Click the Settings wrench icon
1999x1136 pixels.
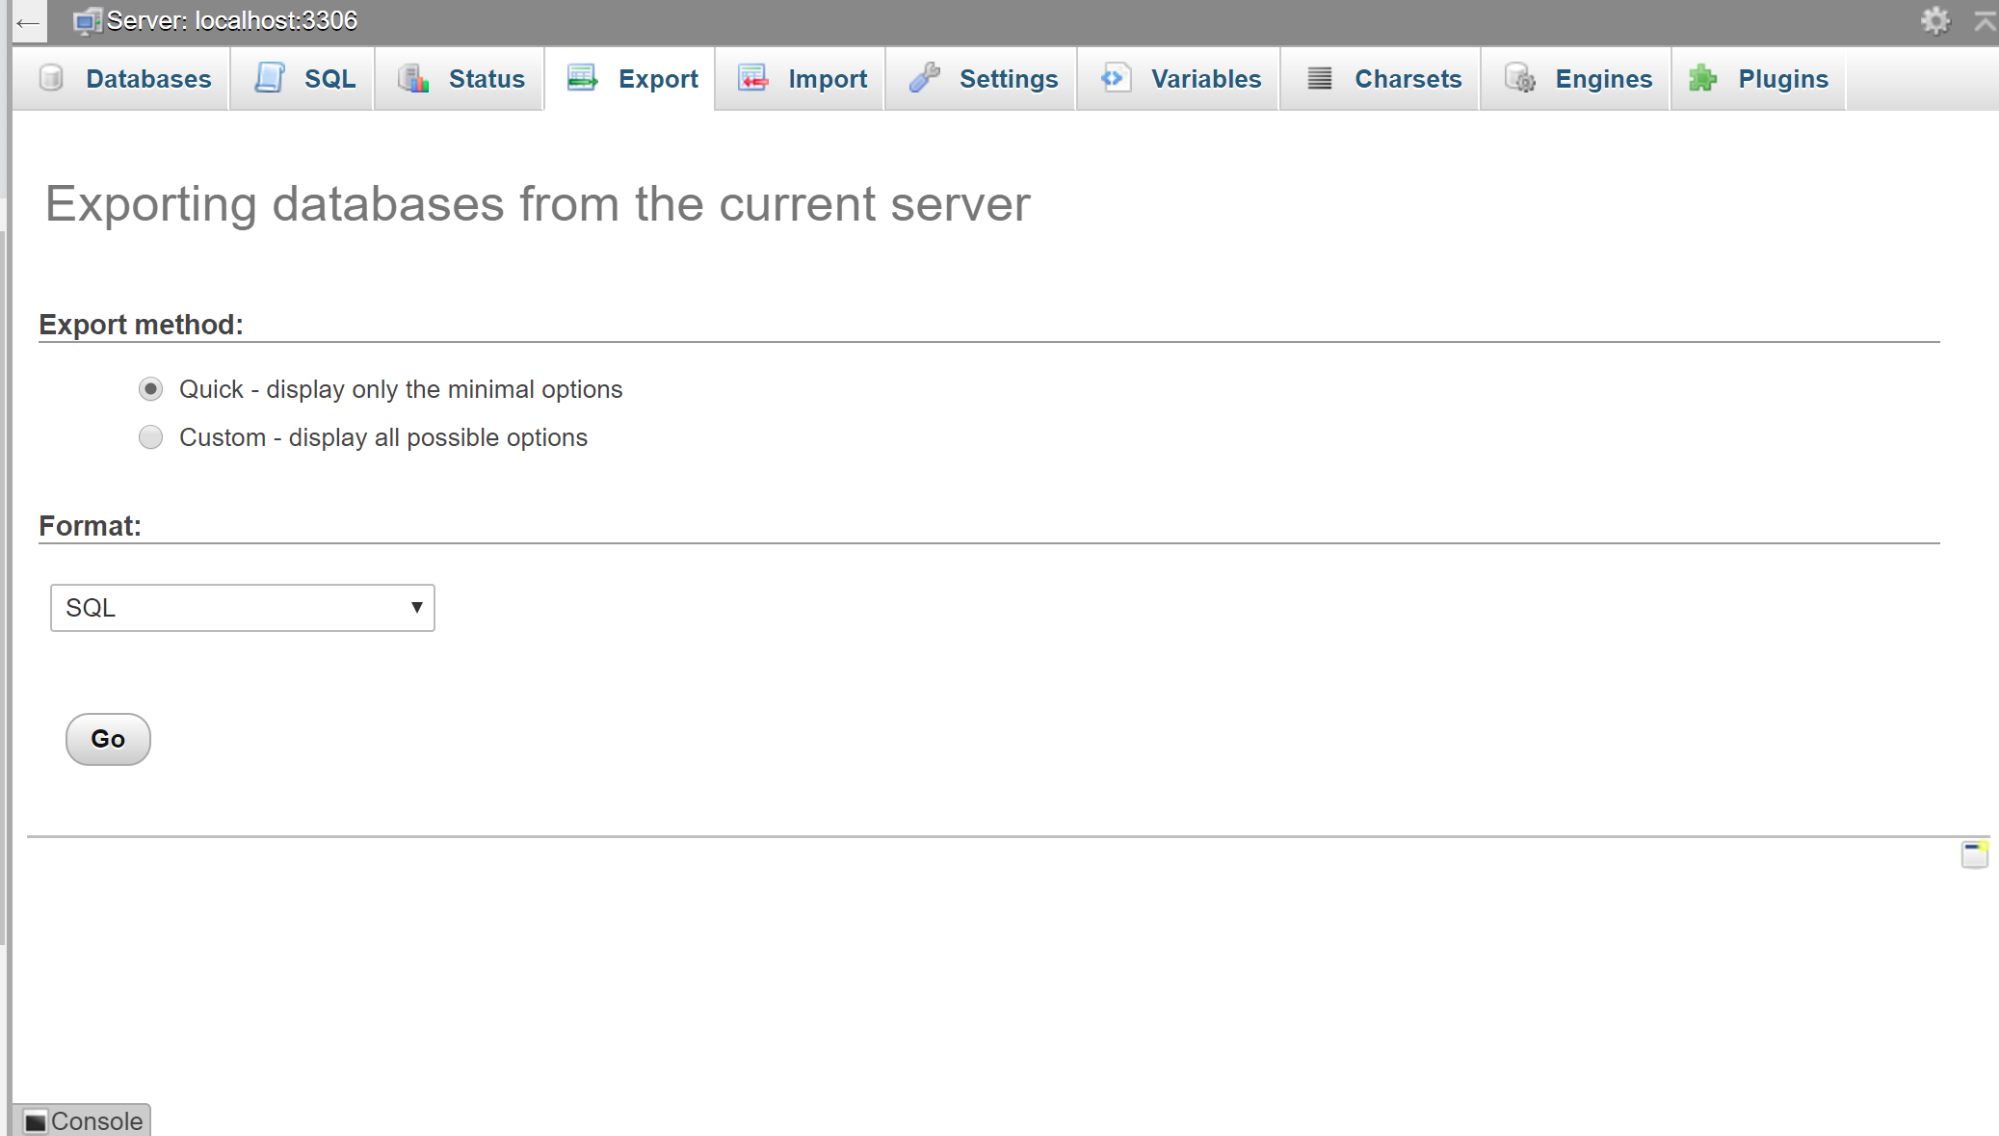pos(924,78)
